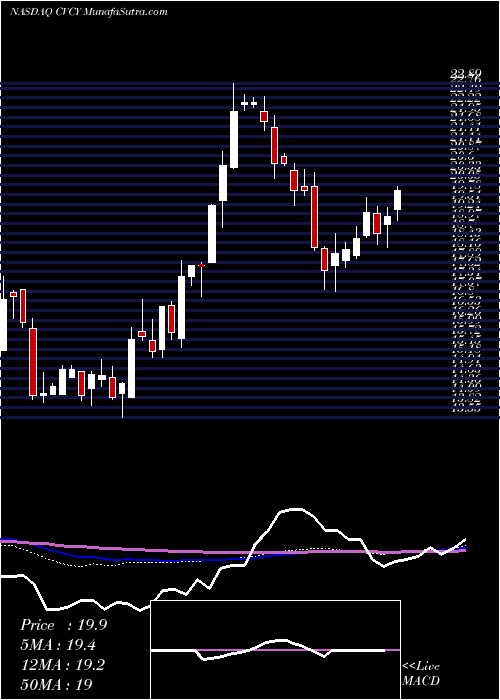Click the <<Live MACD label

click(x=421, y=673)
